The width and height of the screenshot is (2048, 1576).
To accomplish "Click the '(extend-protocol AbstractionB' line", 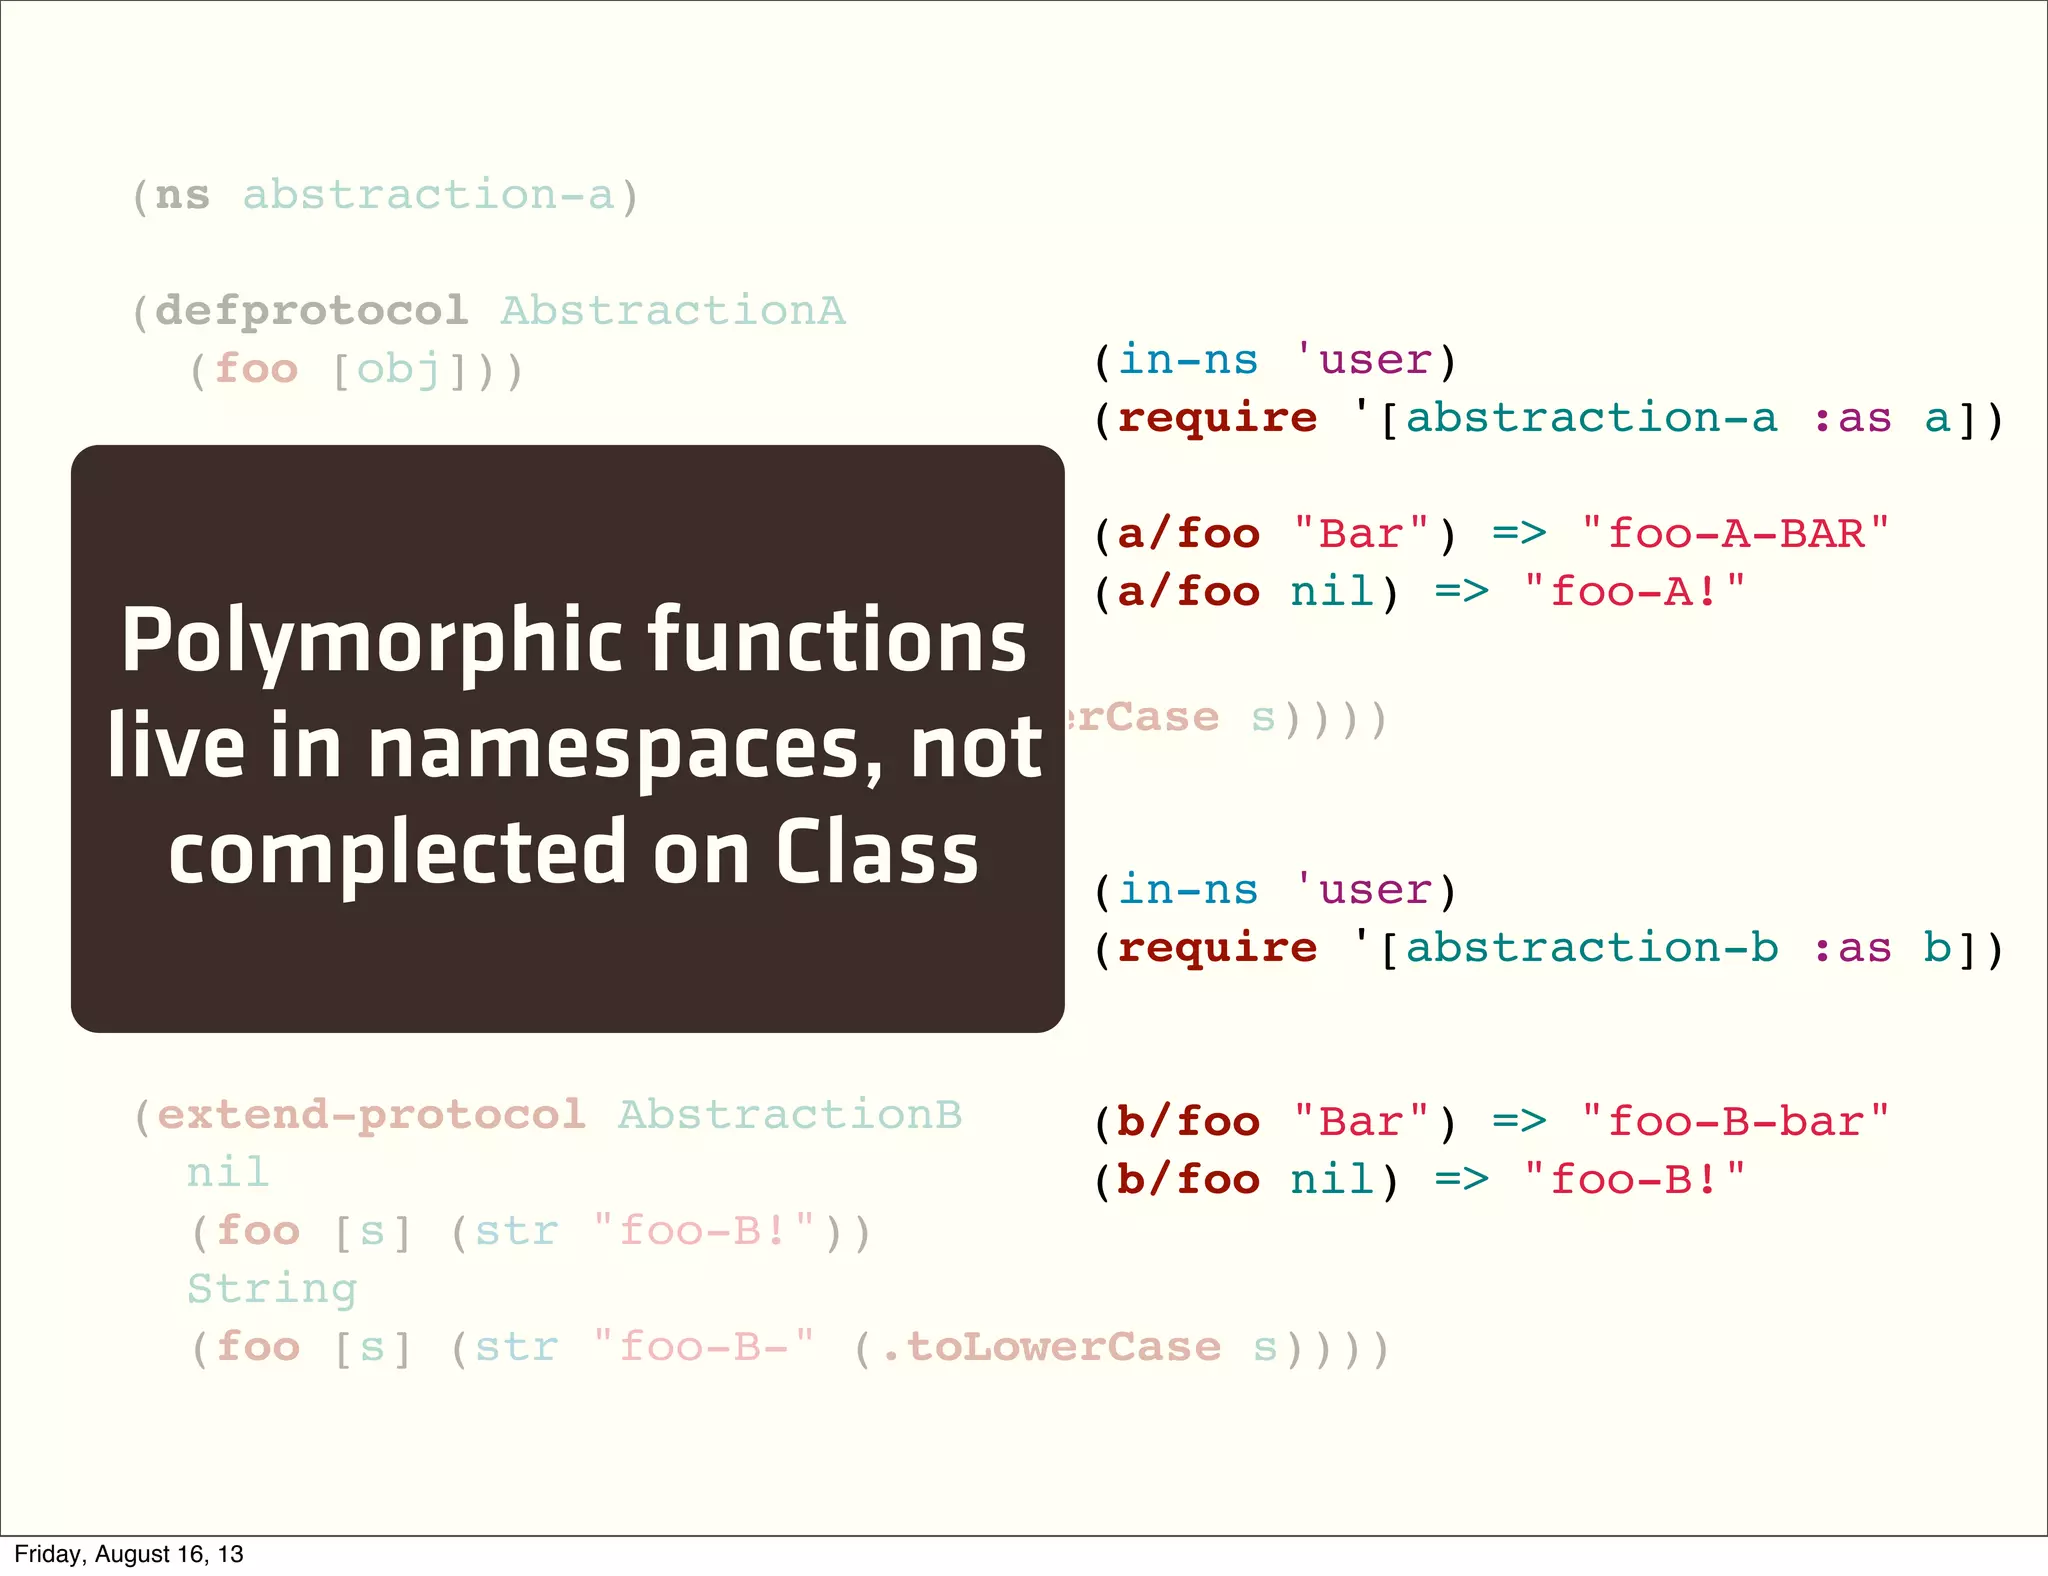I will coord(547,1115).
